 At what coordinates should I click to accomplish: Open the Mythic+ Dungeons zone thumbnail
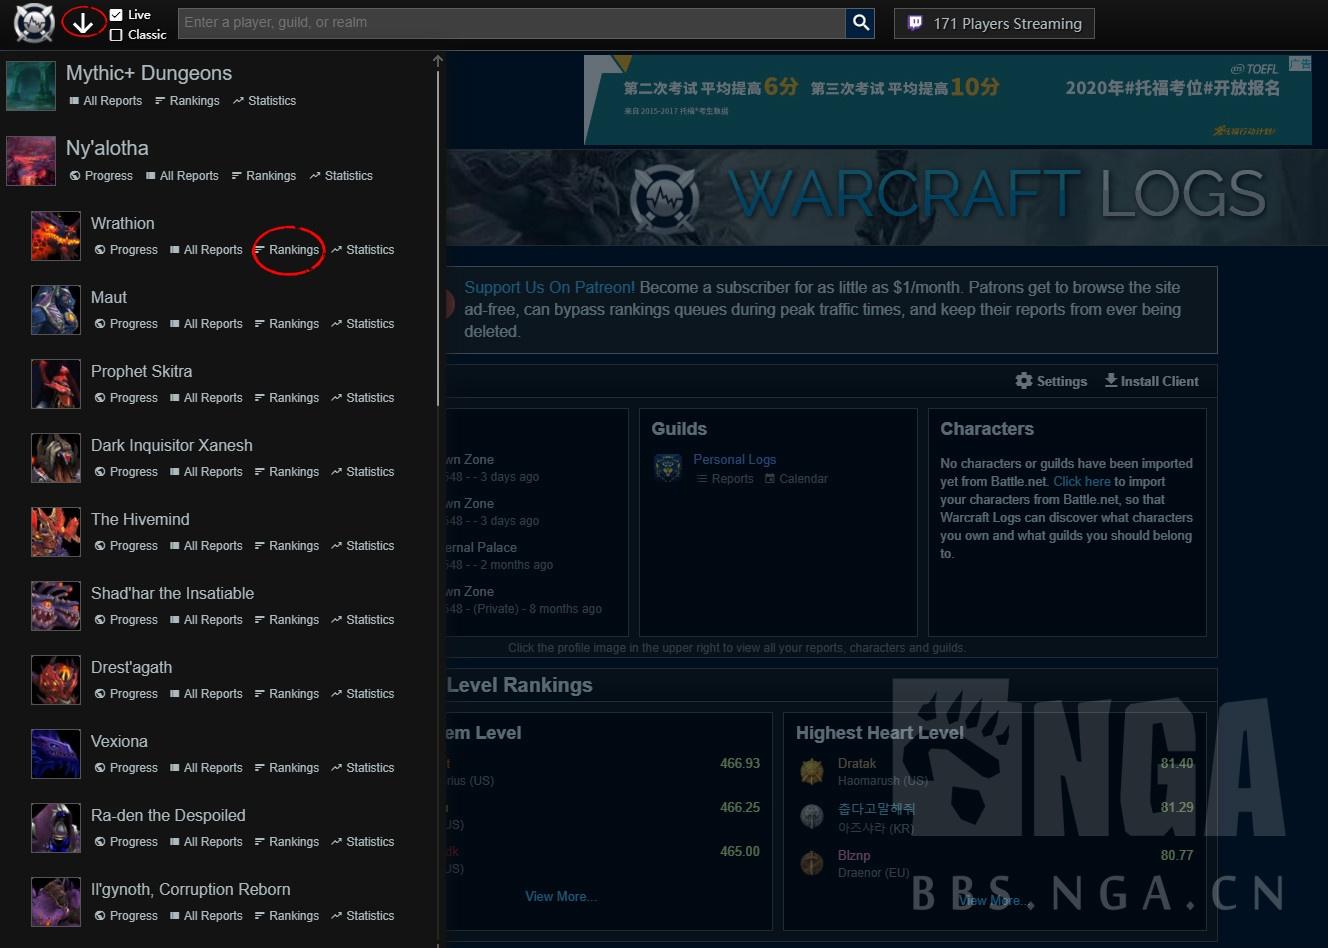coord(31,86)
